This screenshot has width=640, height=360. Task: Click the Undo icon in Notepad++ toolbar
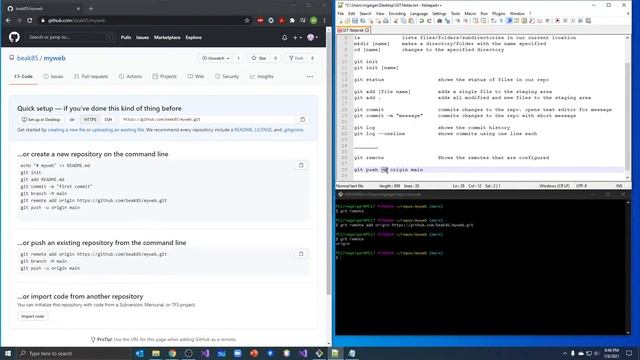click(x=421, y=21)
